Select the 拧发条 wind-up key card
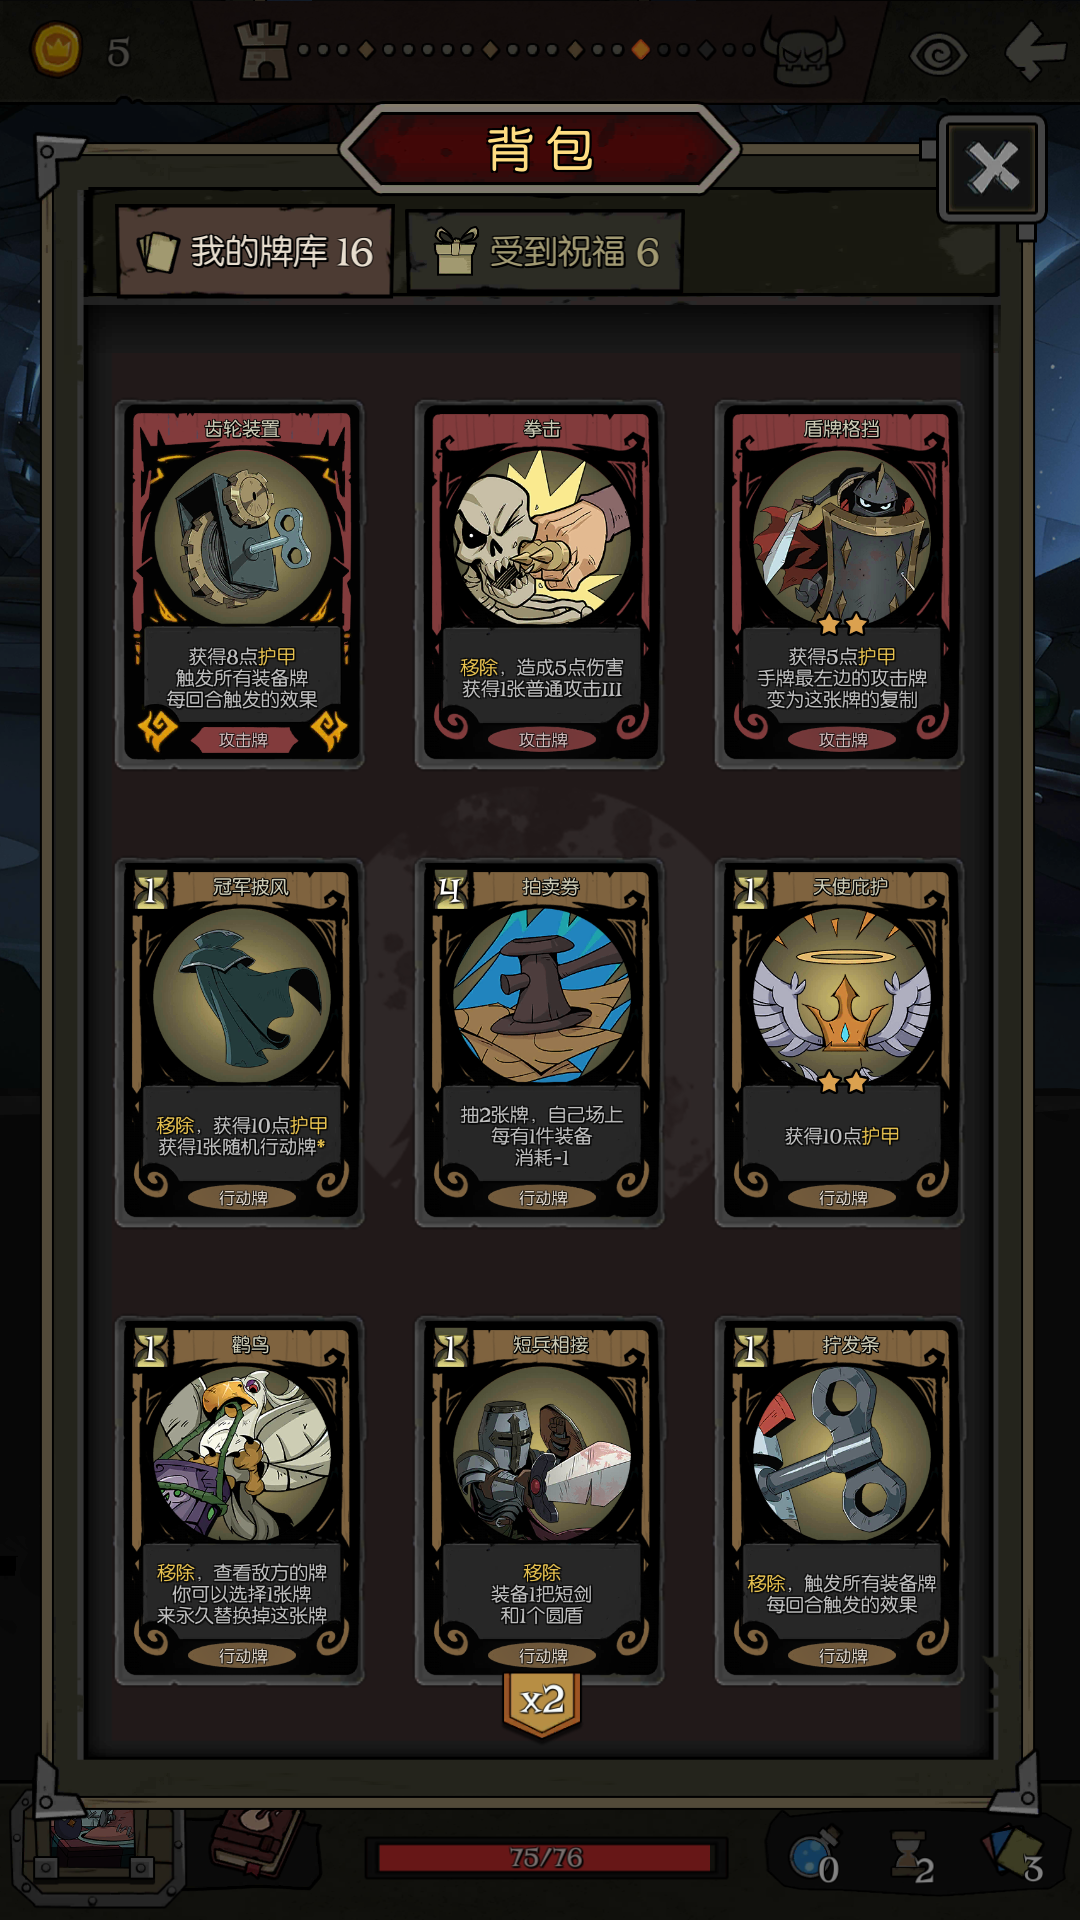 pos(840,1501)
